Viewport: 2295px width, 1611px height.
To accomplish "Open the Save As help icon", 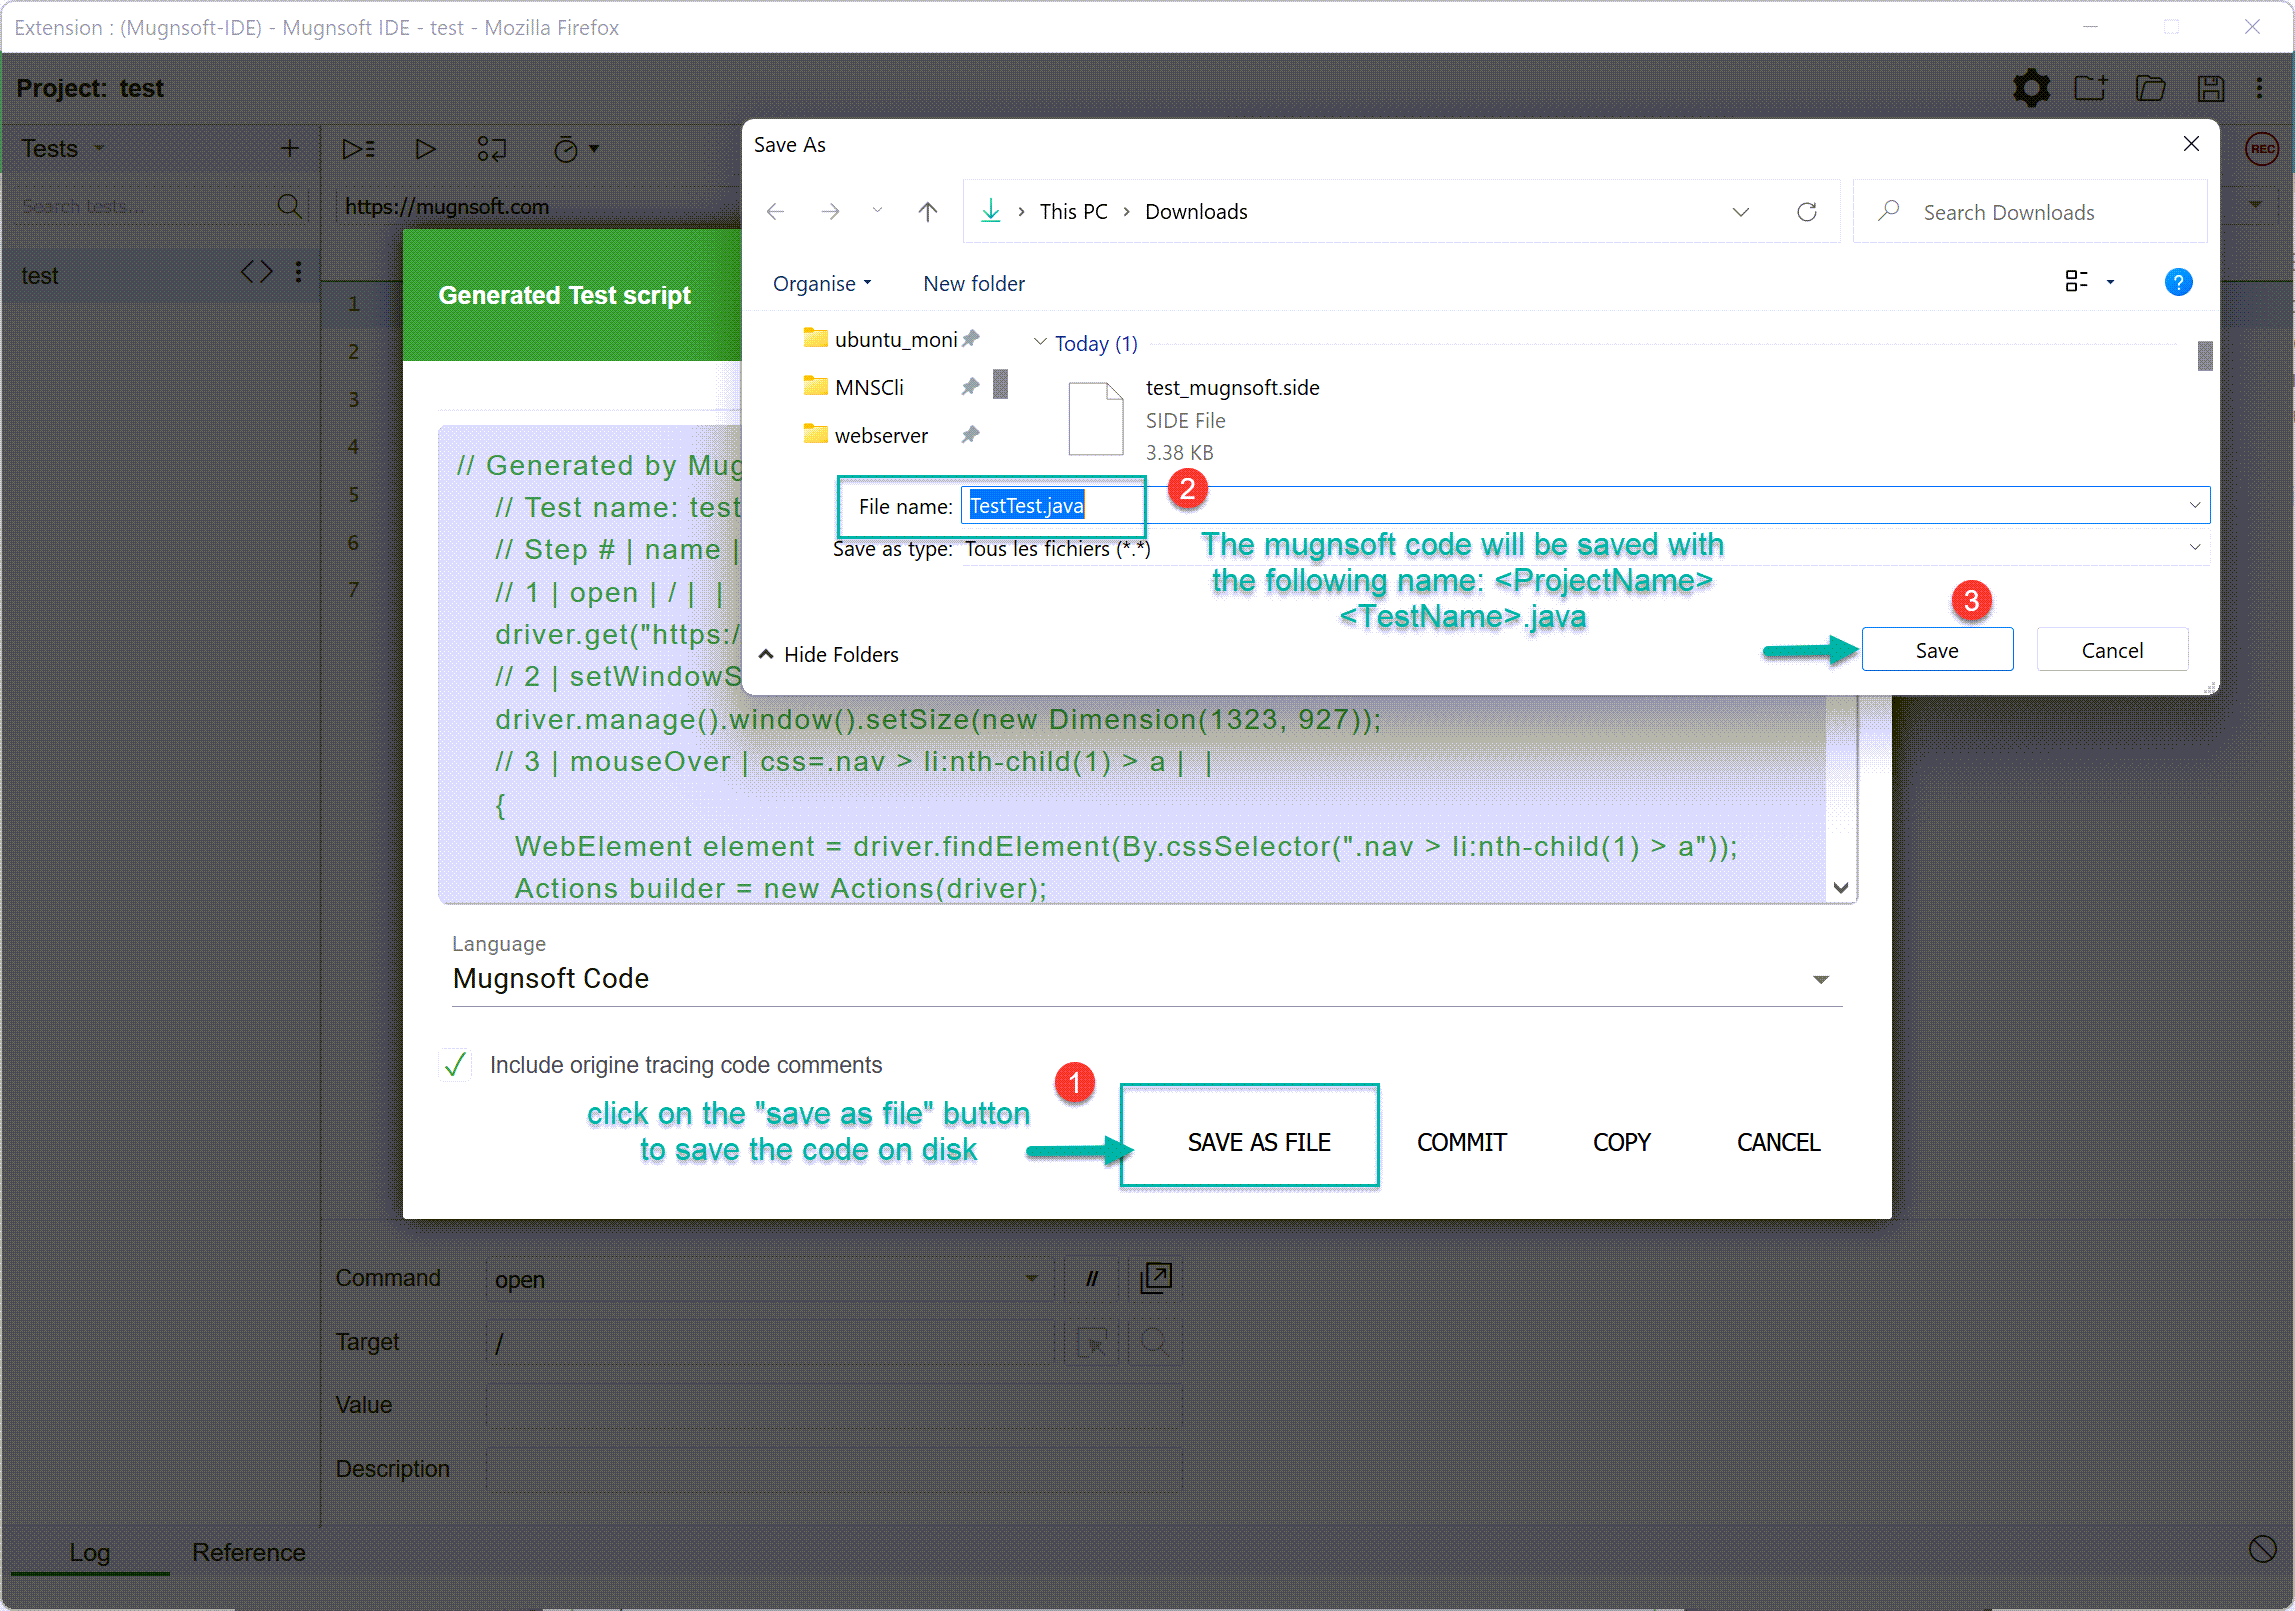I will (2178, 282).
